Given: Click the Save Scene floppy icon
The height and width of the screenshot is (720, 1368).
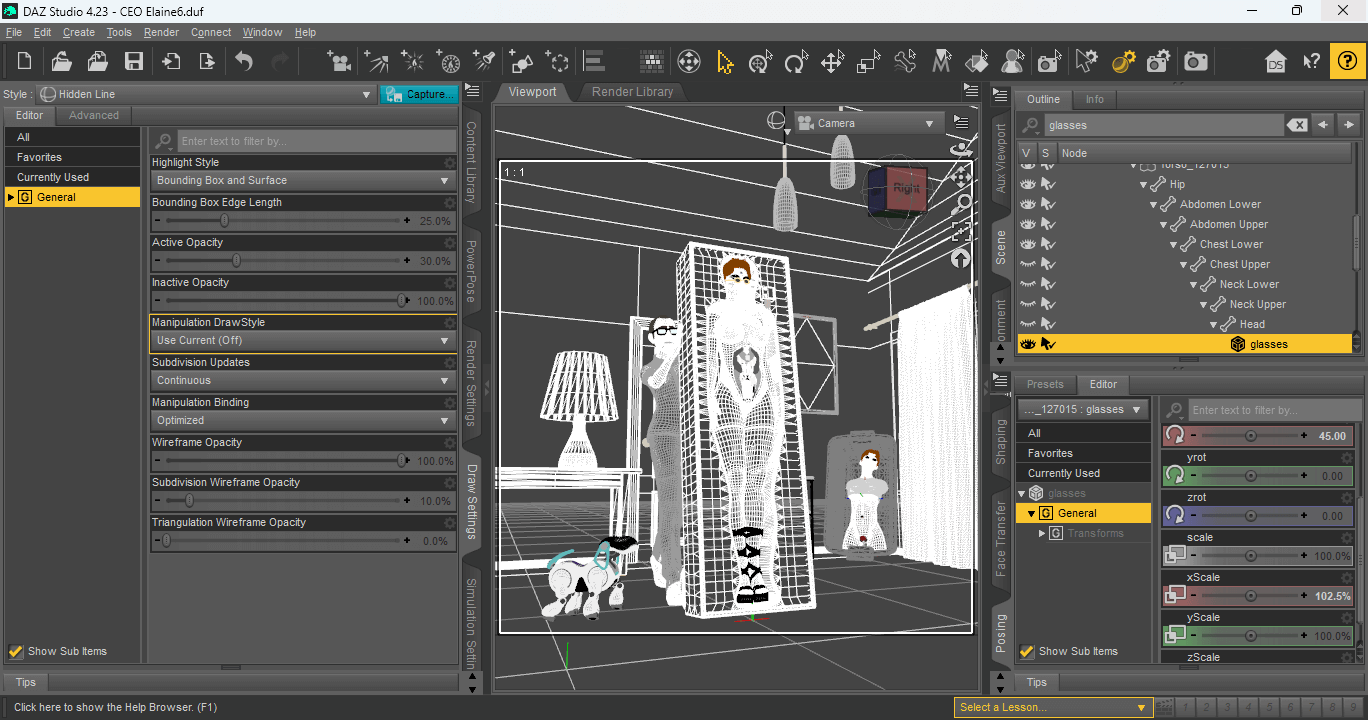Looking at the screenshot, I should click(x=133, y=62).
